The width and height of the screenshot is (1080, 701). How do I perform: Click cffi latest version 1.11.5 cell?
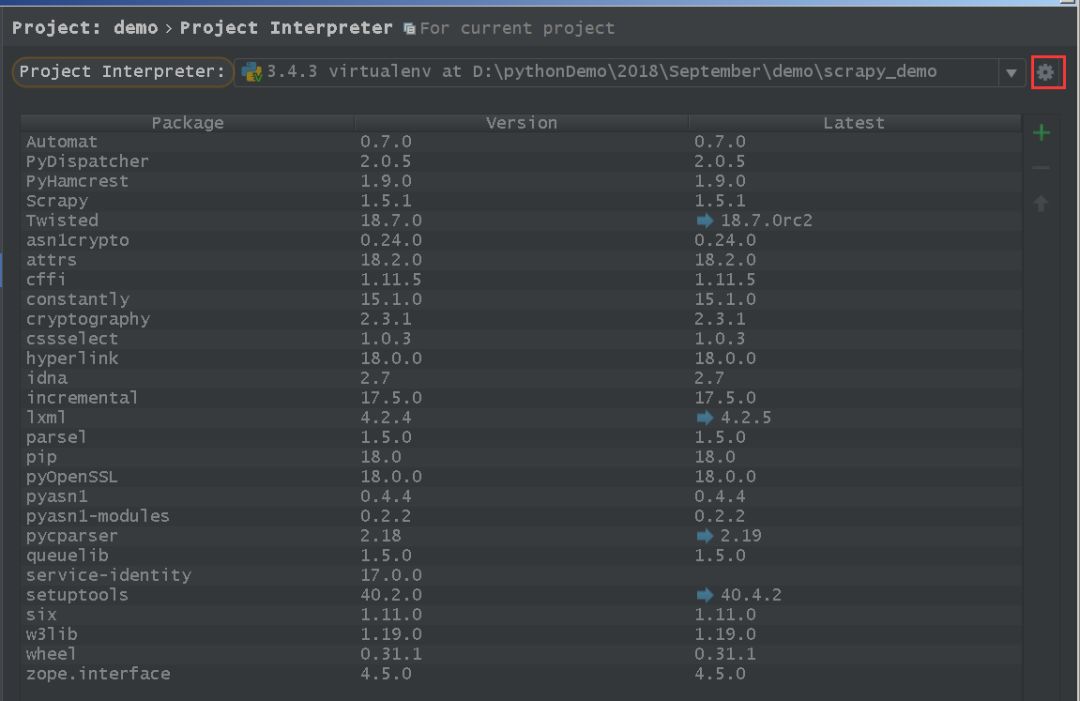[x=725, y=280]
